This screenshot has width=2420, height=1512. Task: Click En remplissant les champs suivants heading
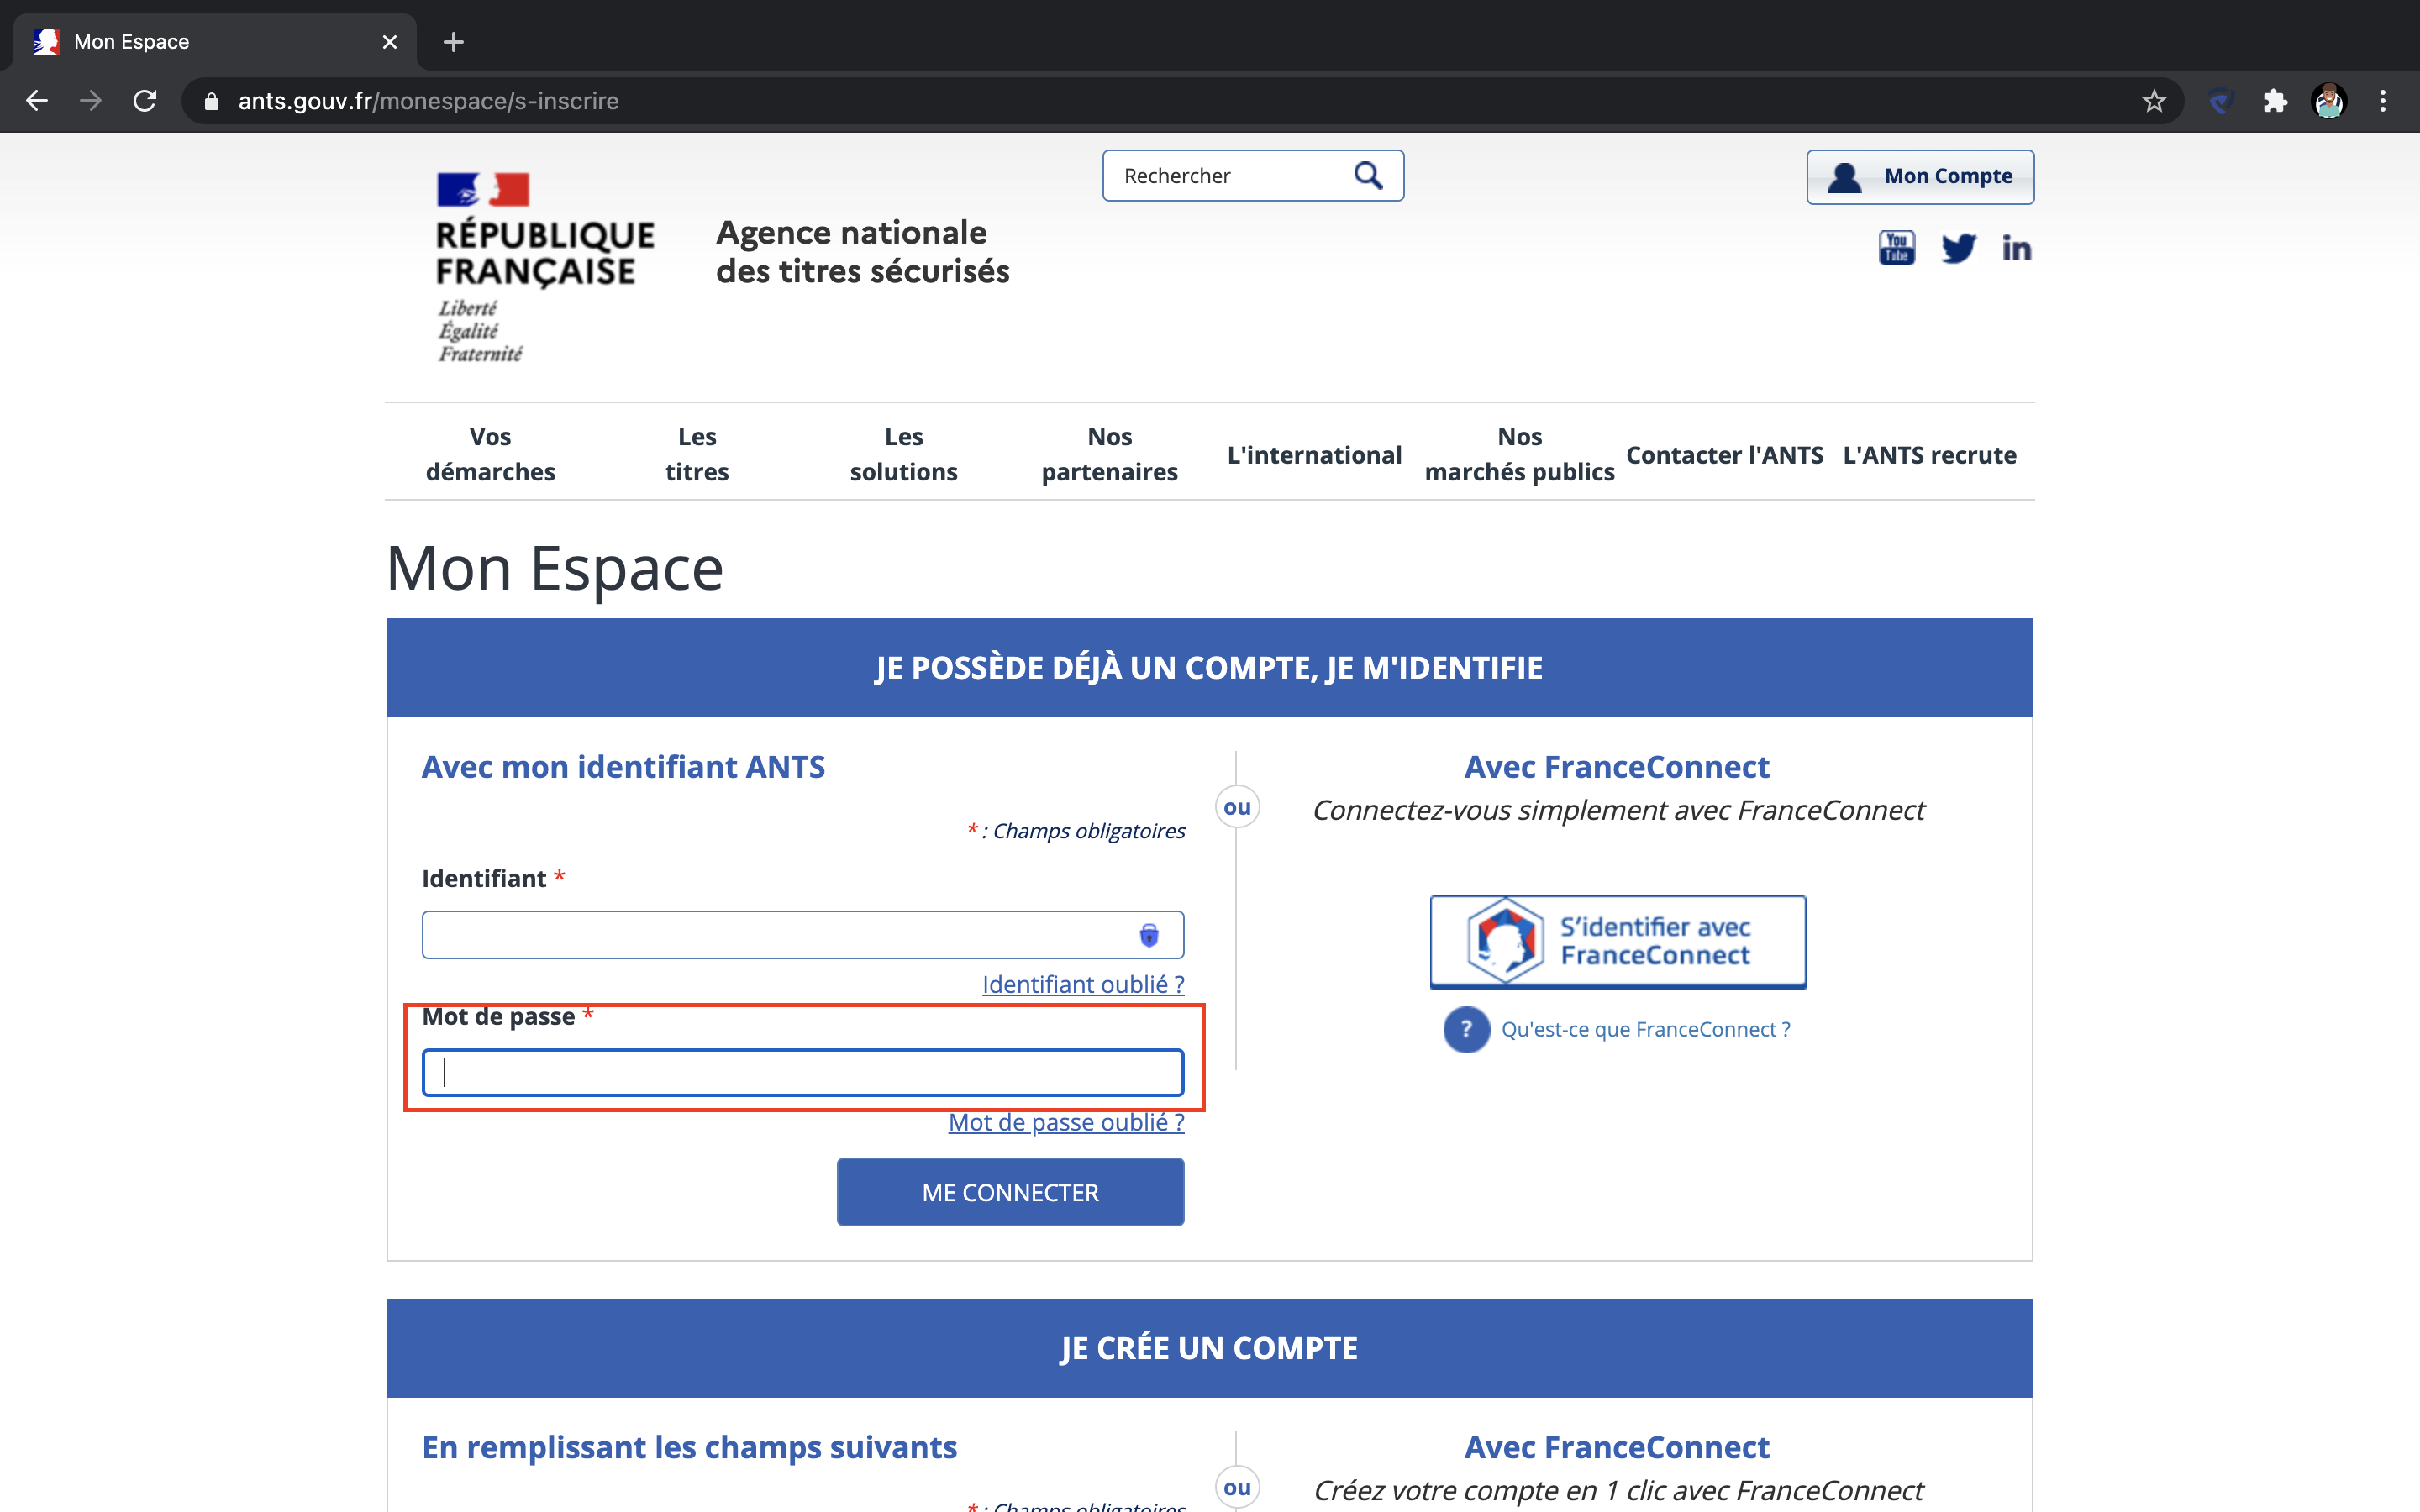(689, 1447)
